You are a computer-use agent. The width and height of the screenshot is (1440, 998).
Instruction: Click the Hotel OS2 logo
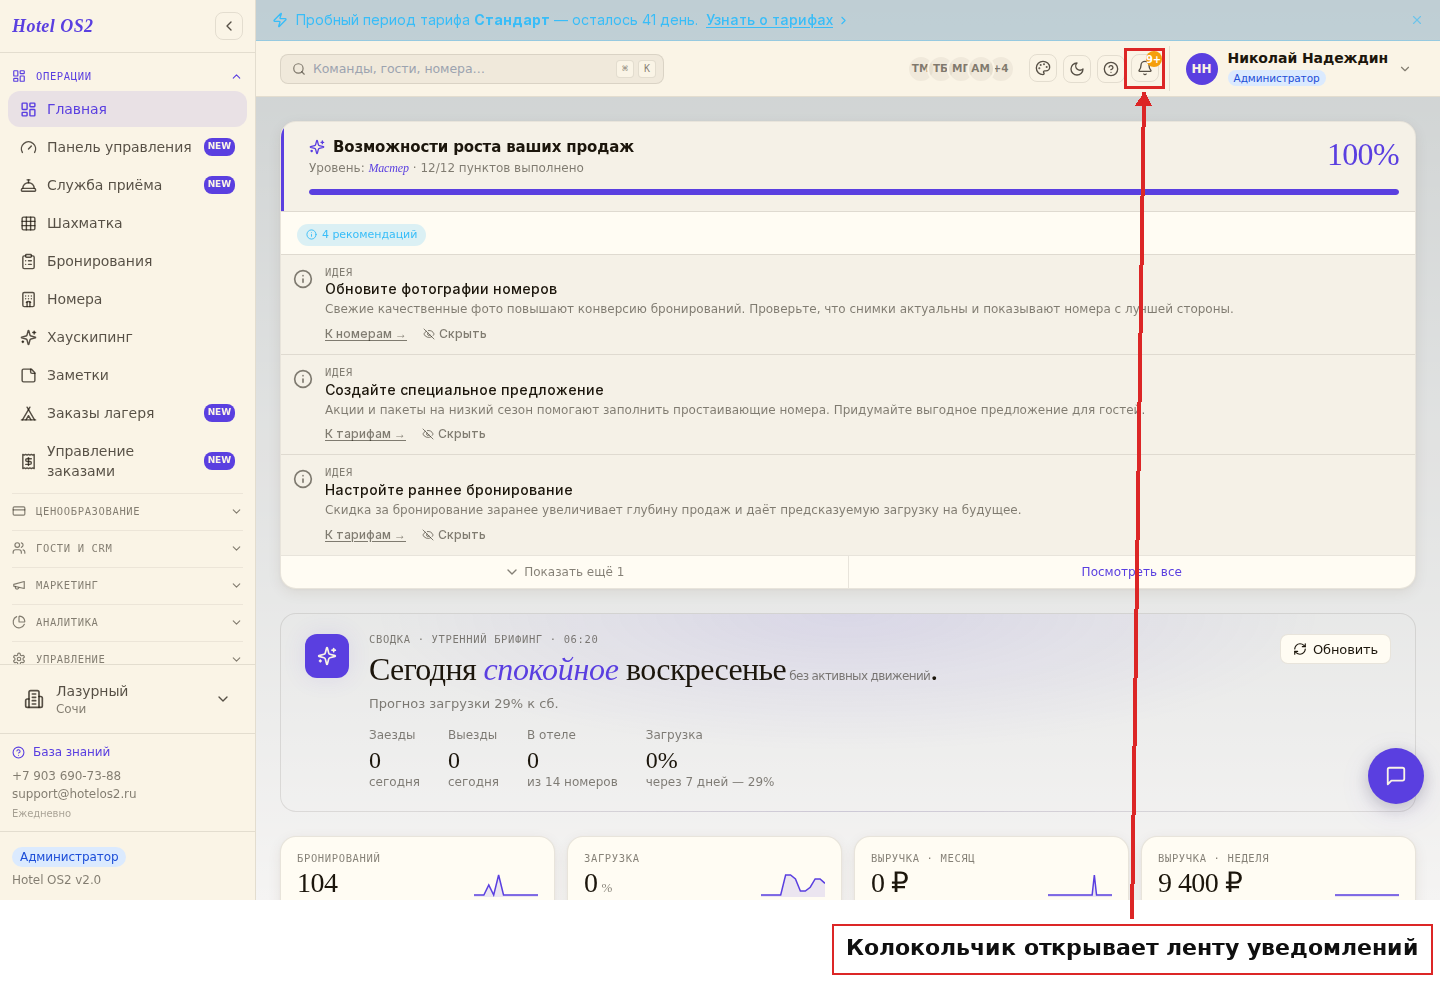52,26
